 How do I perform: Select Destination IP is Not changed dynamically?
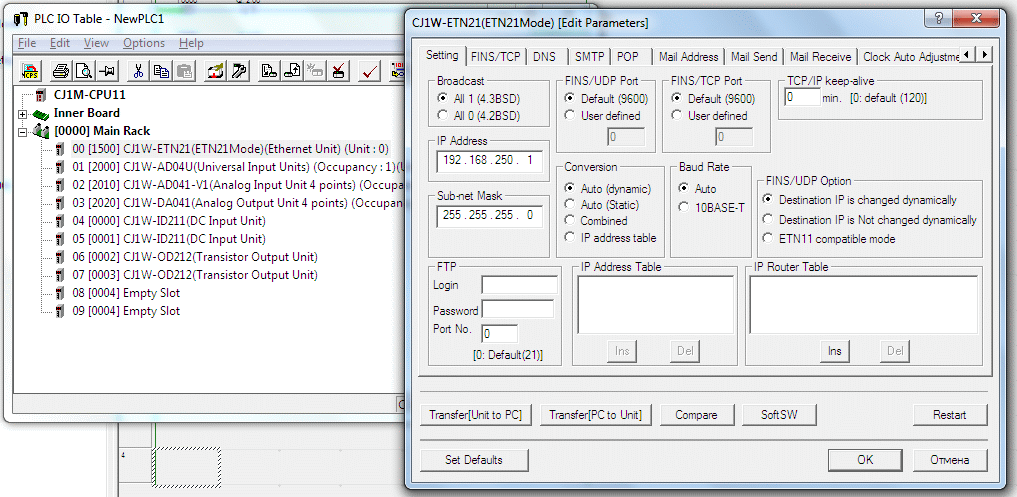pyautogui.click(x=768, y=219)
